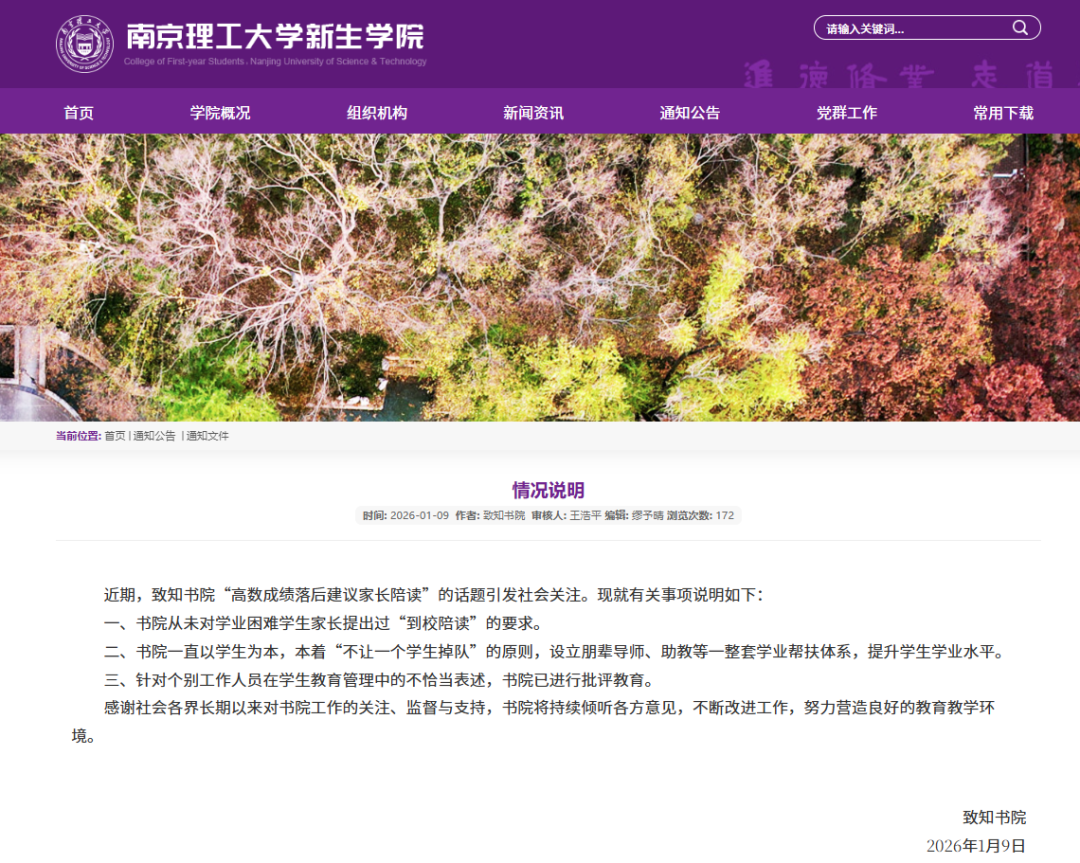This screenshot has width=1080, height=863.
Task: Click the 首页 breadcrumb link
Action: (x=115, y=436)
